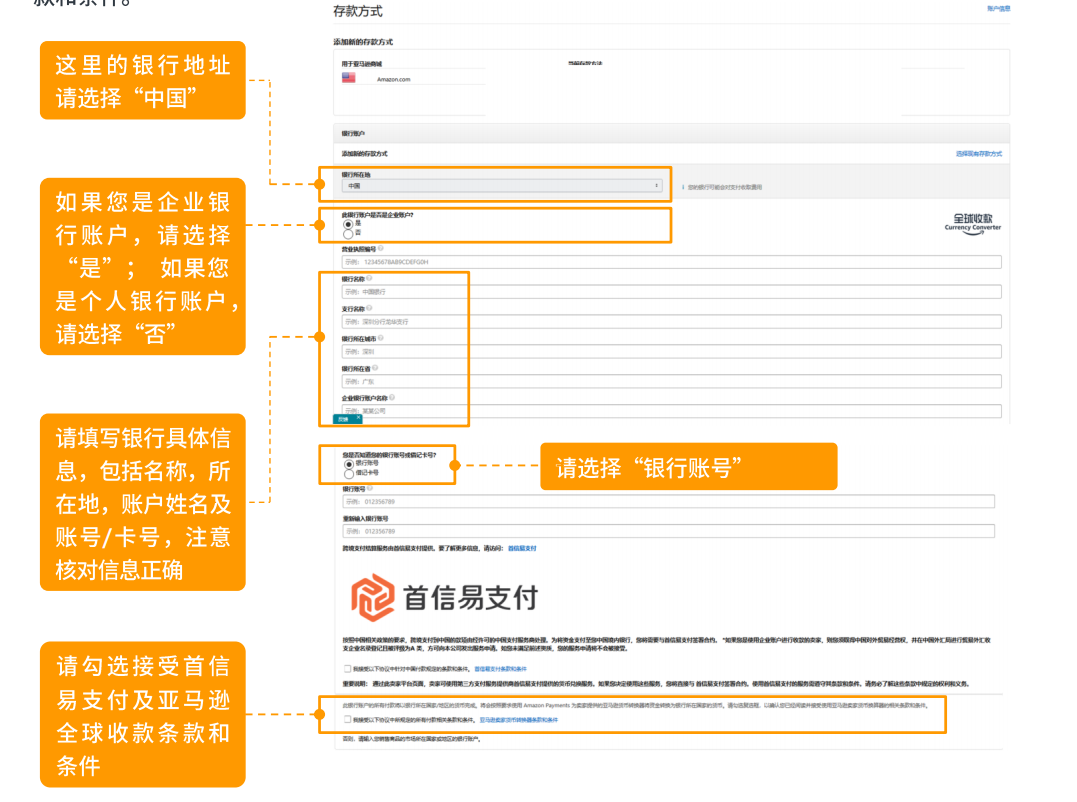Select the 银行账号 radio option
This screenshot has height=802, width=1077.
pos(348,463)
